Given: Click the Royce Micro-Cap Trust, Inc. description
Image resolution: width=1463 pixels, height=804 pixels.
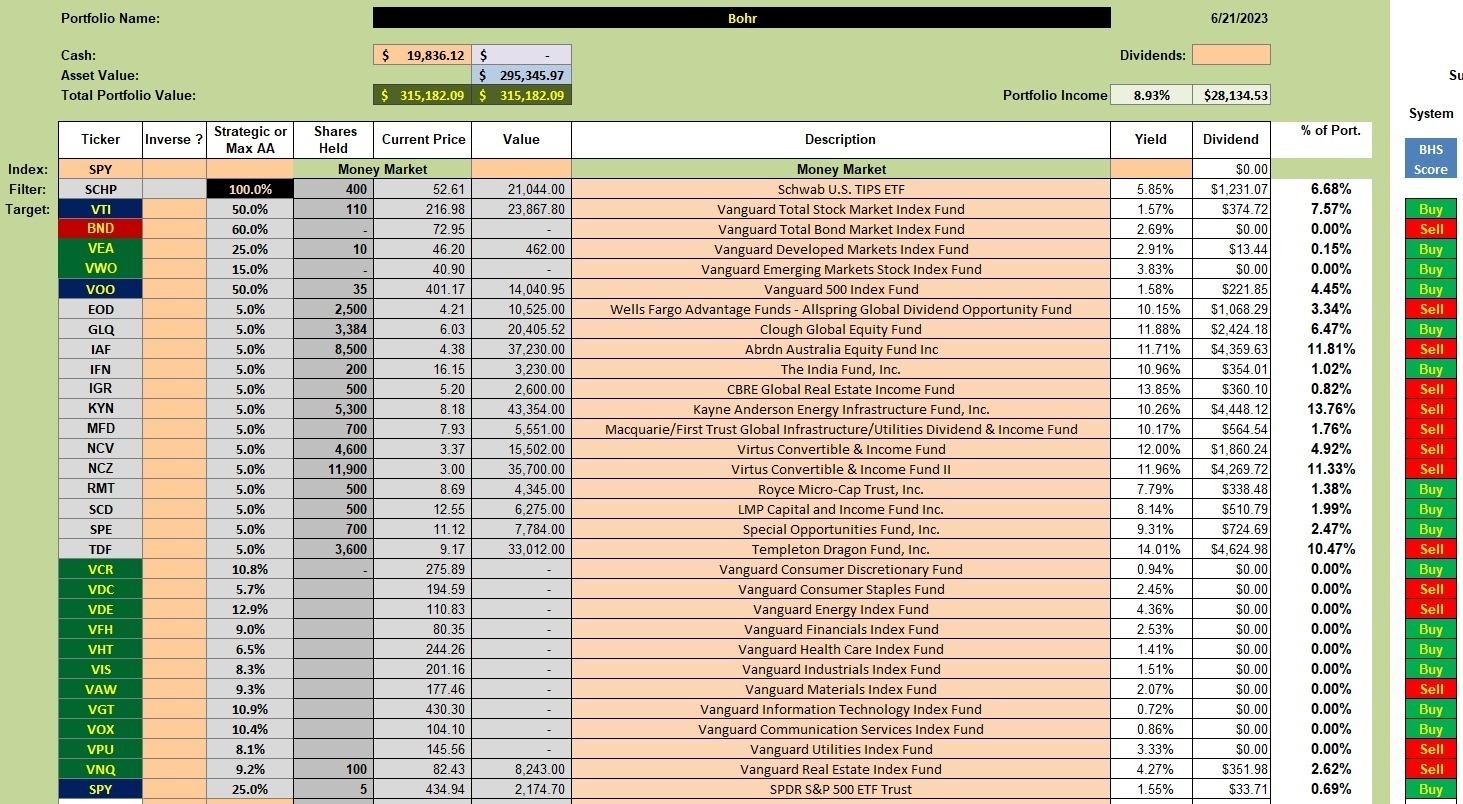Looking at the screenshot, I should pos(840,489).
